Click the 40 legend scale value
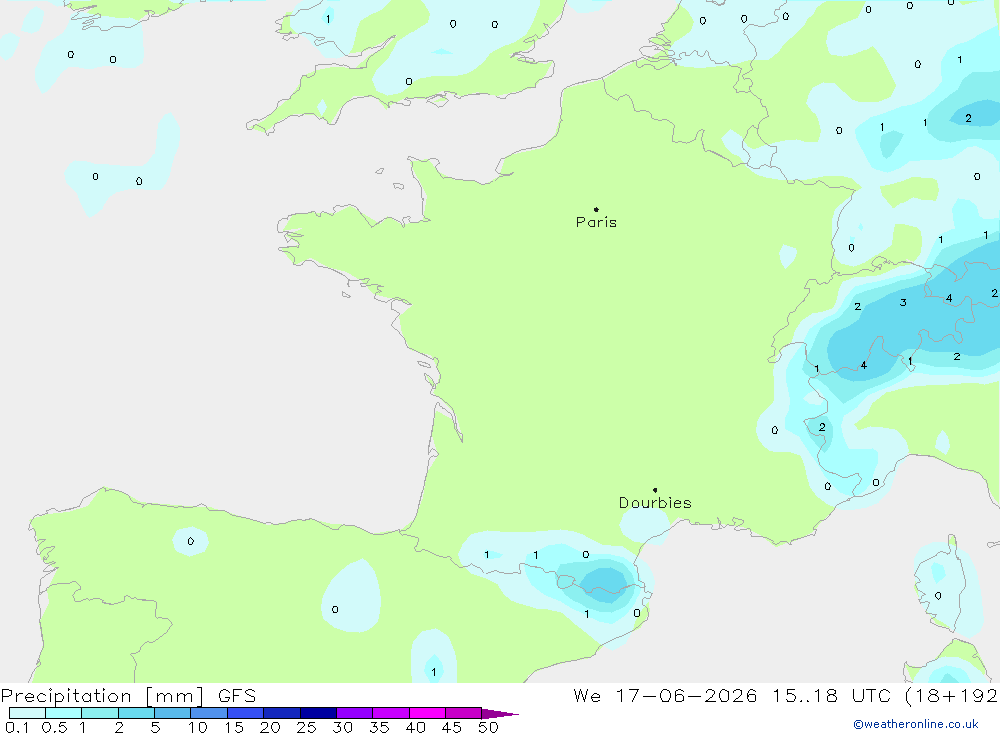1000x733 pixels. tap(416, 727)
